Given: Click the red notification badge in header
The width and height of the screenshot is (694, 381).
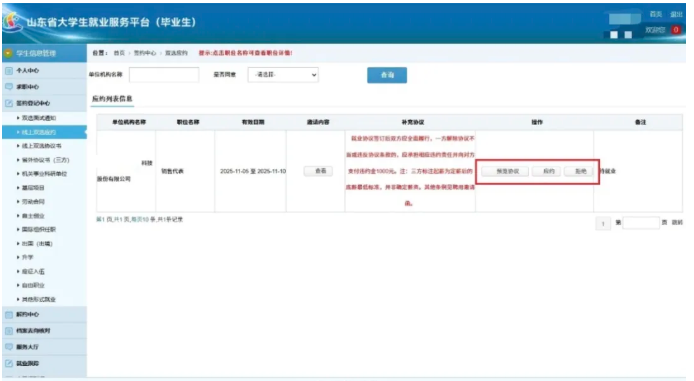Looking at the screenshot, I should coord(675,30).
